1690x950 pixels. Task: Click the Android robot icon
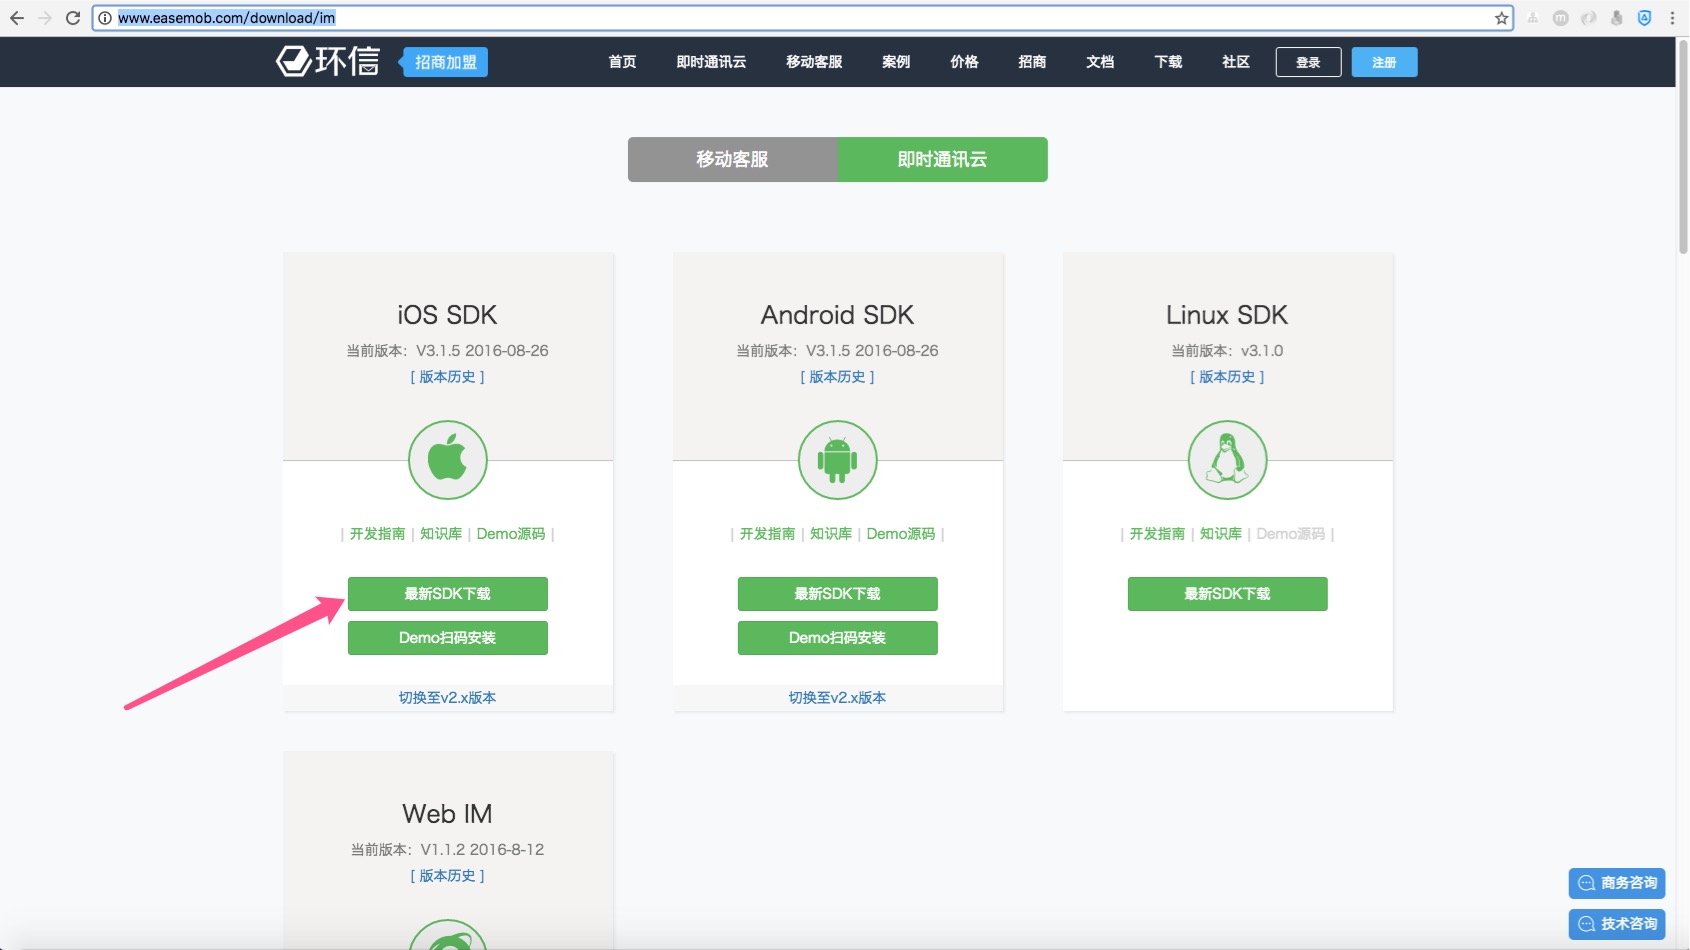[x=838, y=460]
